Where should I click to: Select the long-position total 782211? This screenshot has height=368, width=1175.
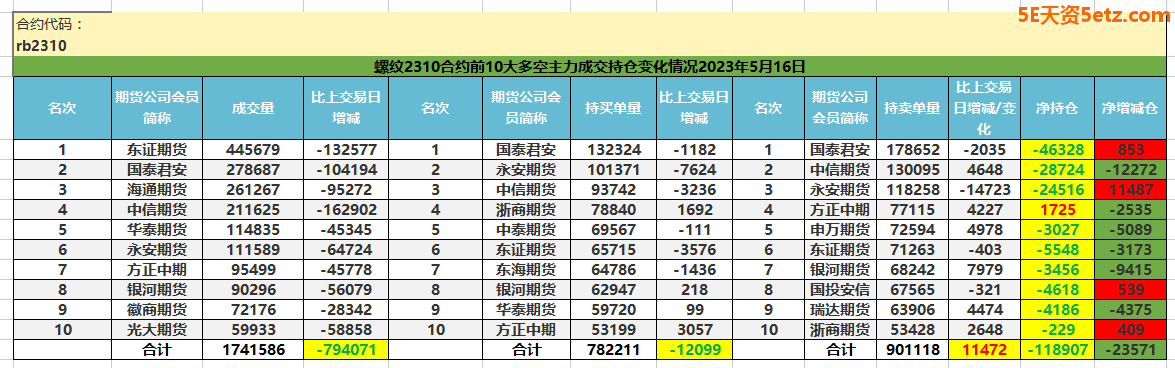pyautogui.click(x=612, y=349)
